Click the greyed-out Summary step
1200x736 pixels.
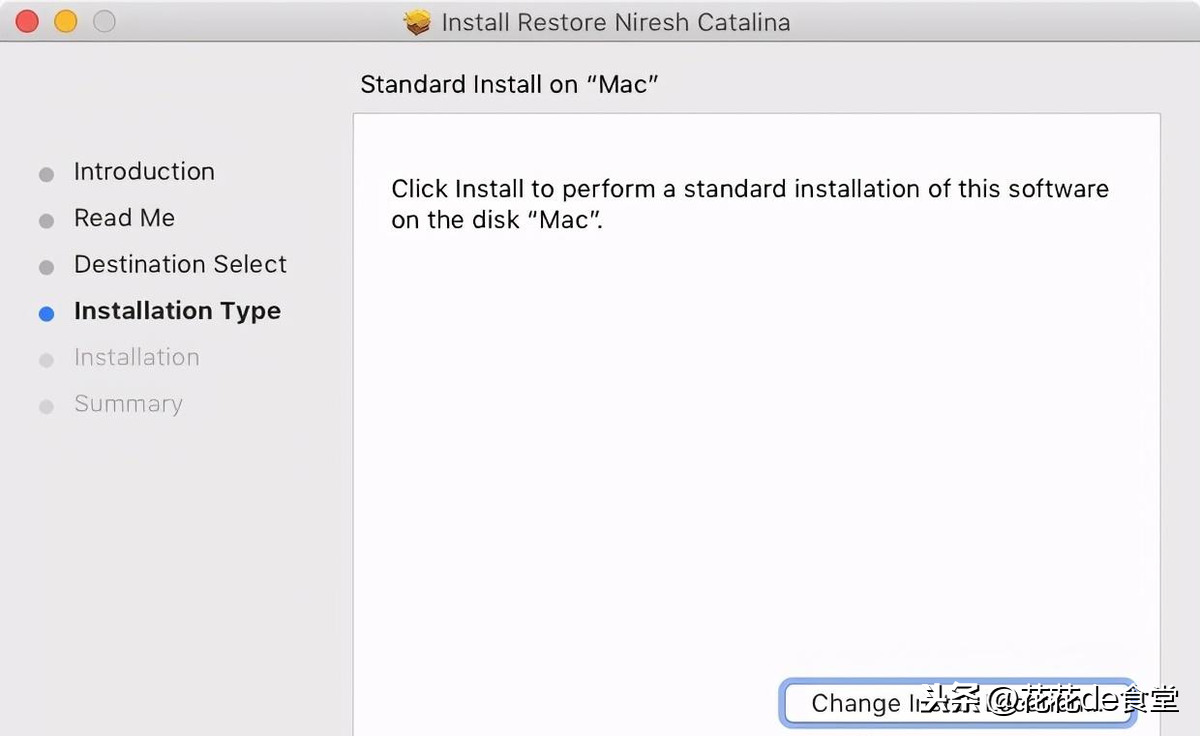[x=128, y=404]
